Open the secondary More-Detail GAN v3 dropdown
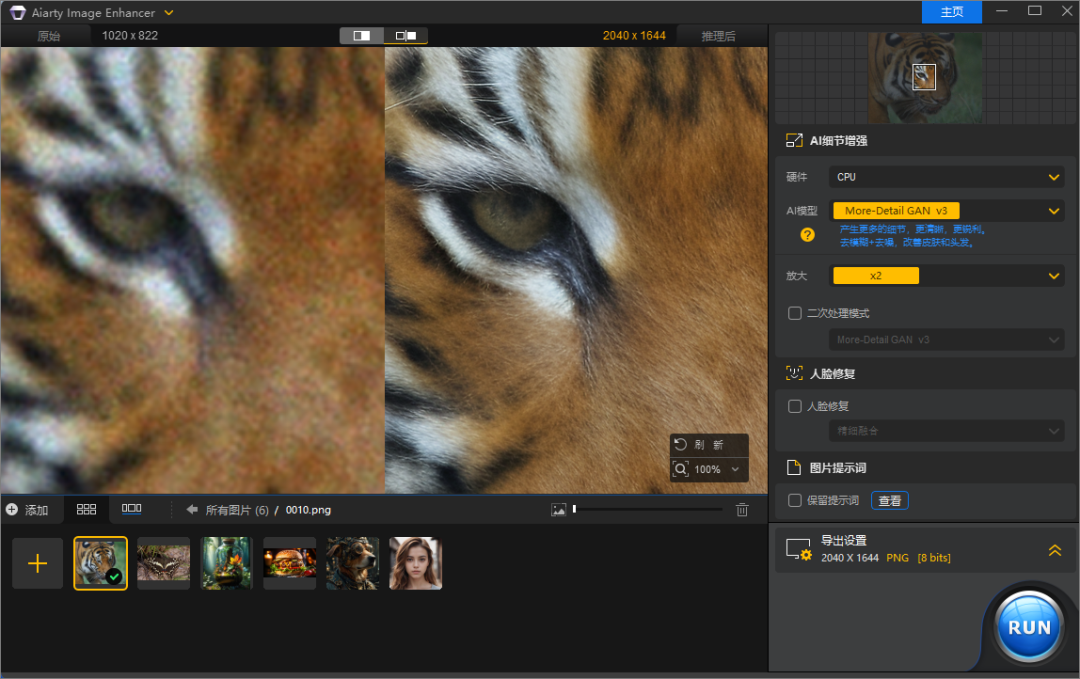Viewport: 1080px width, 679px height. click(946, 340)
